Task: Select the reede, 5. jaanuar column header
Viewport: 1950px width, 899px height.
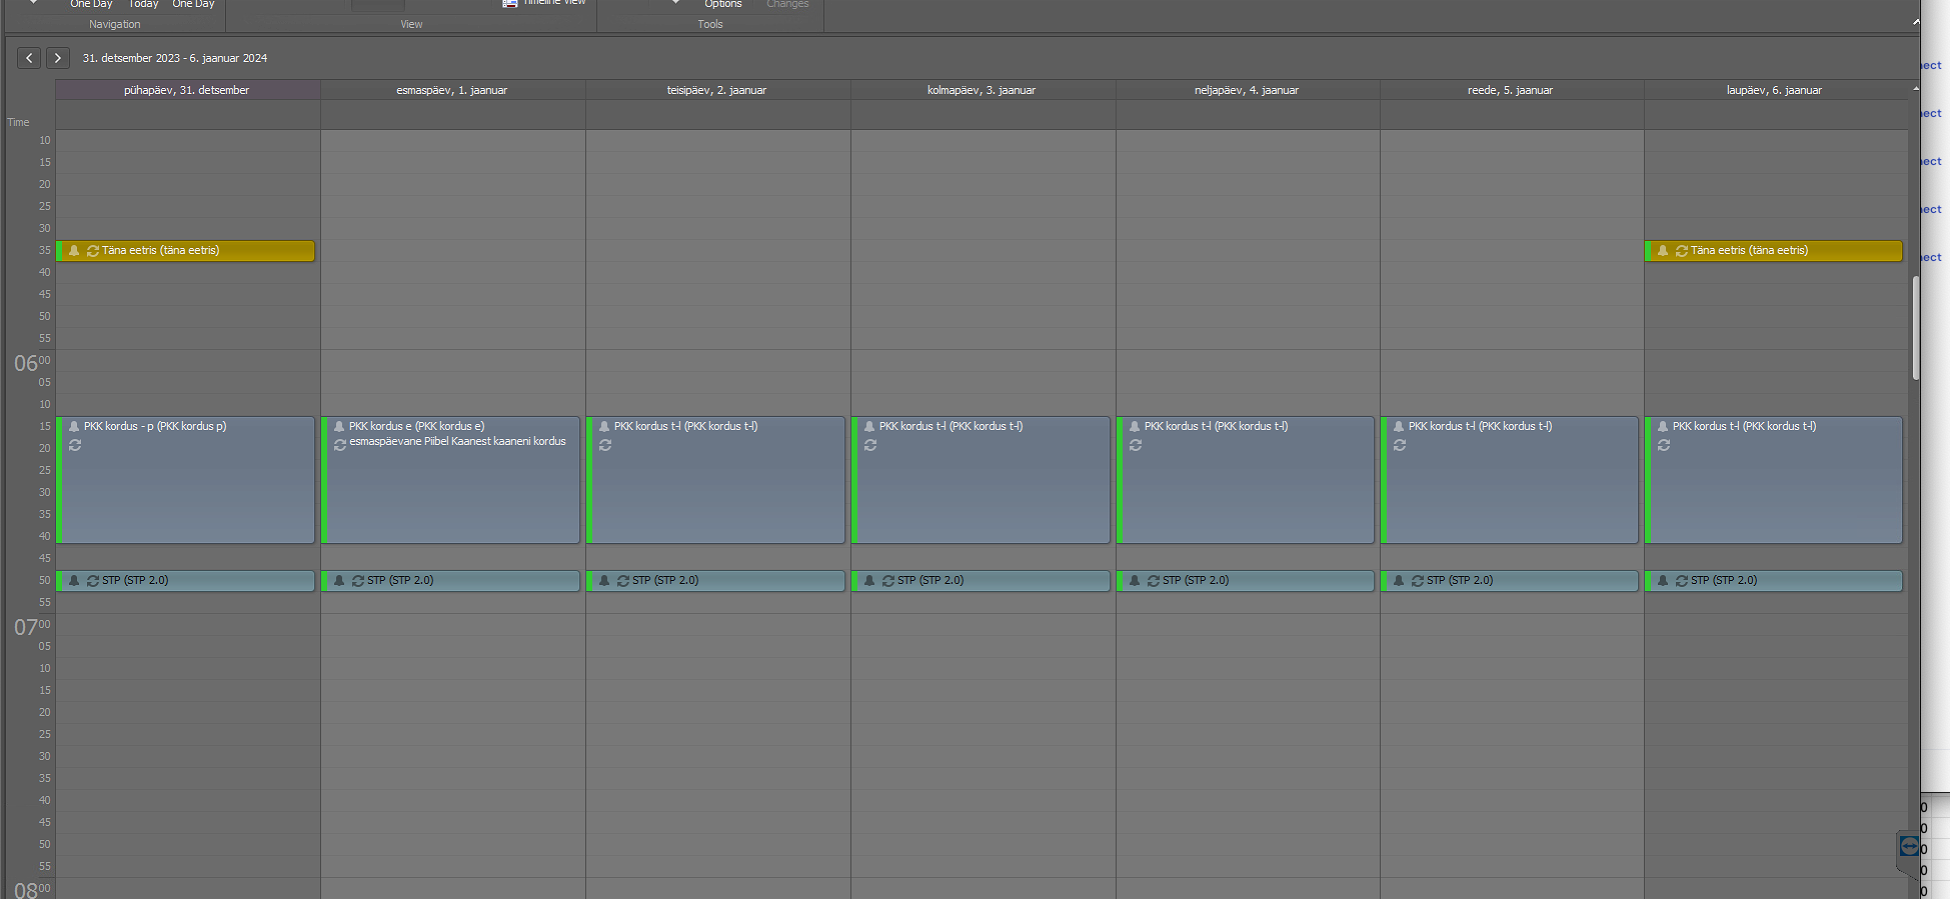Action: (1510, 90)
